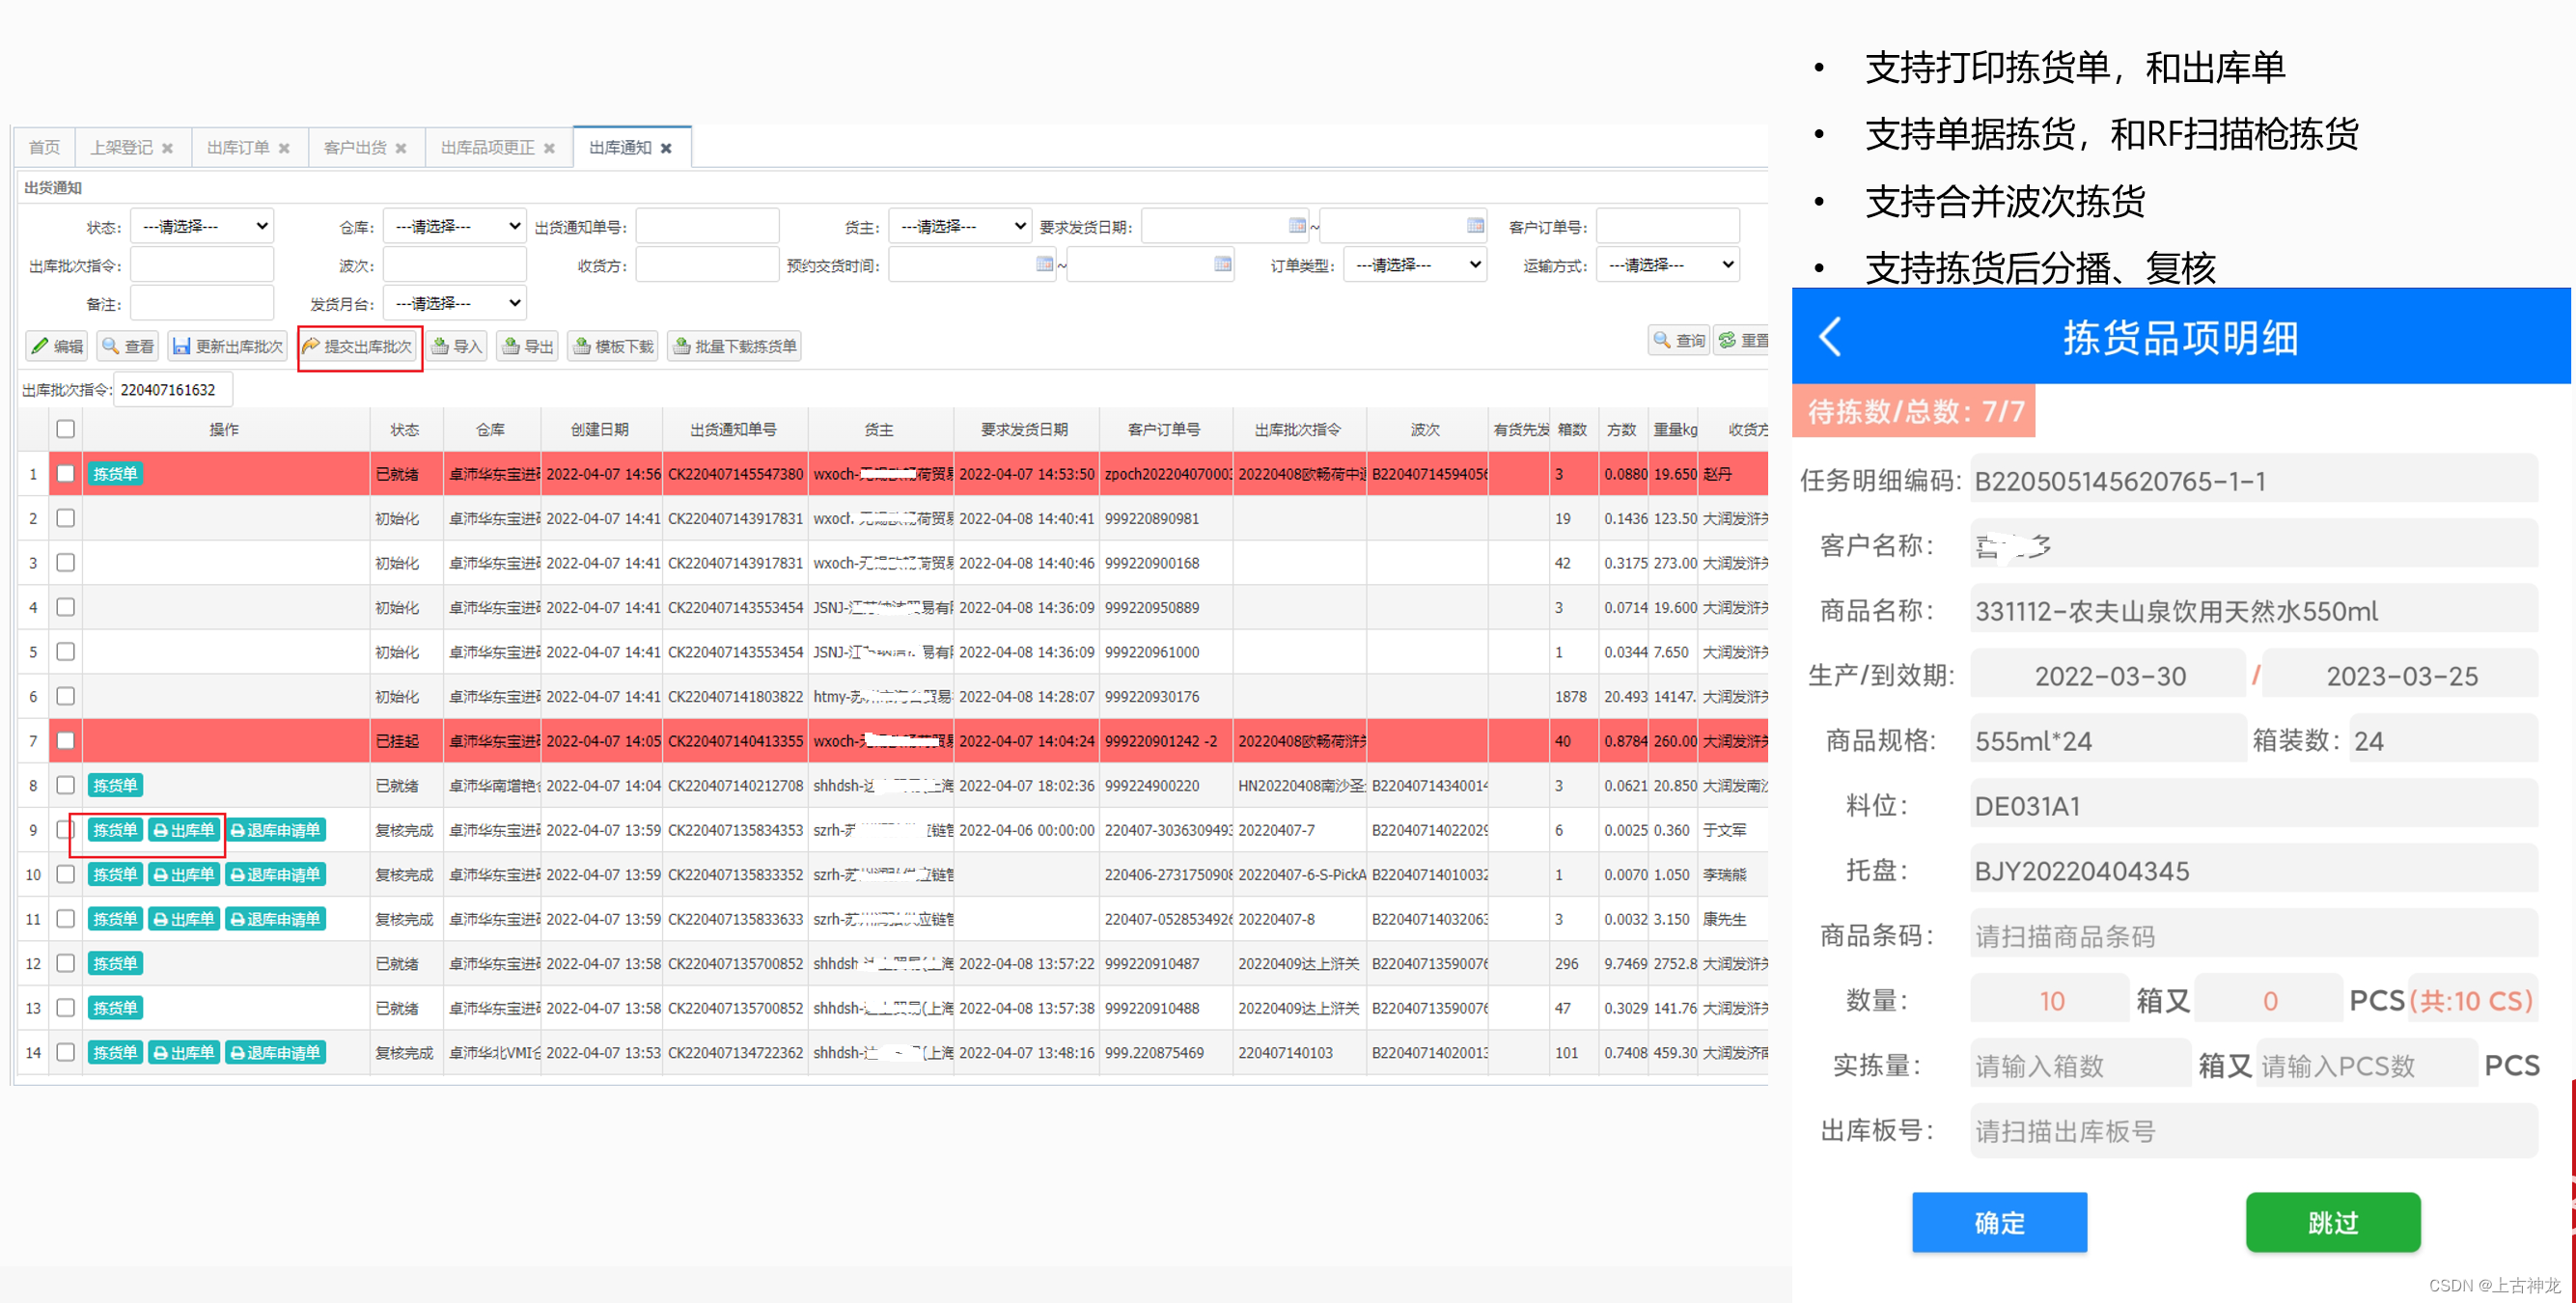The height and width of the screenshot is (1303, 2576).
Task: Click 出库单 print button in row 10
Action: click(x=184, y=874)
